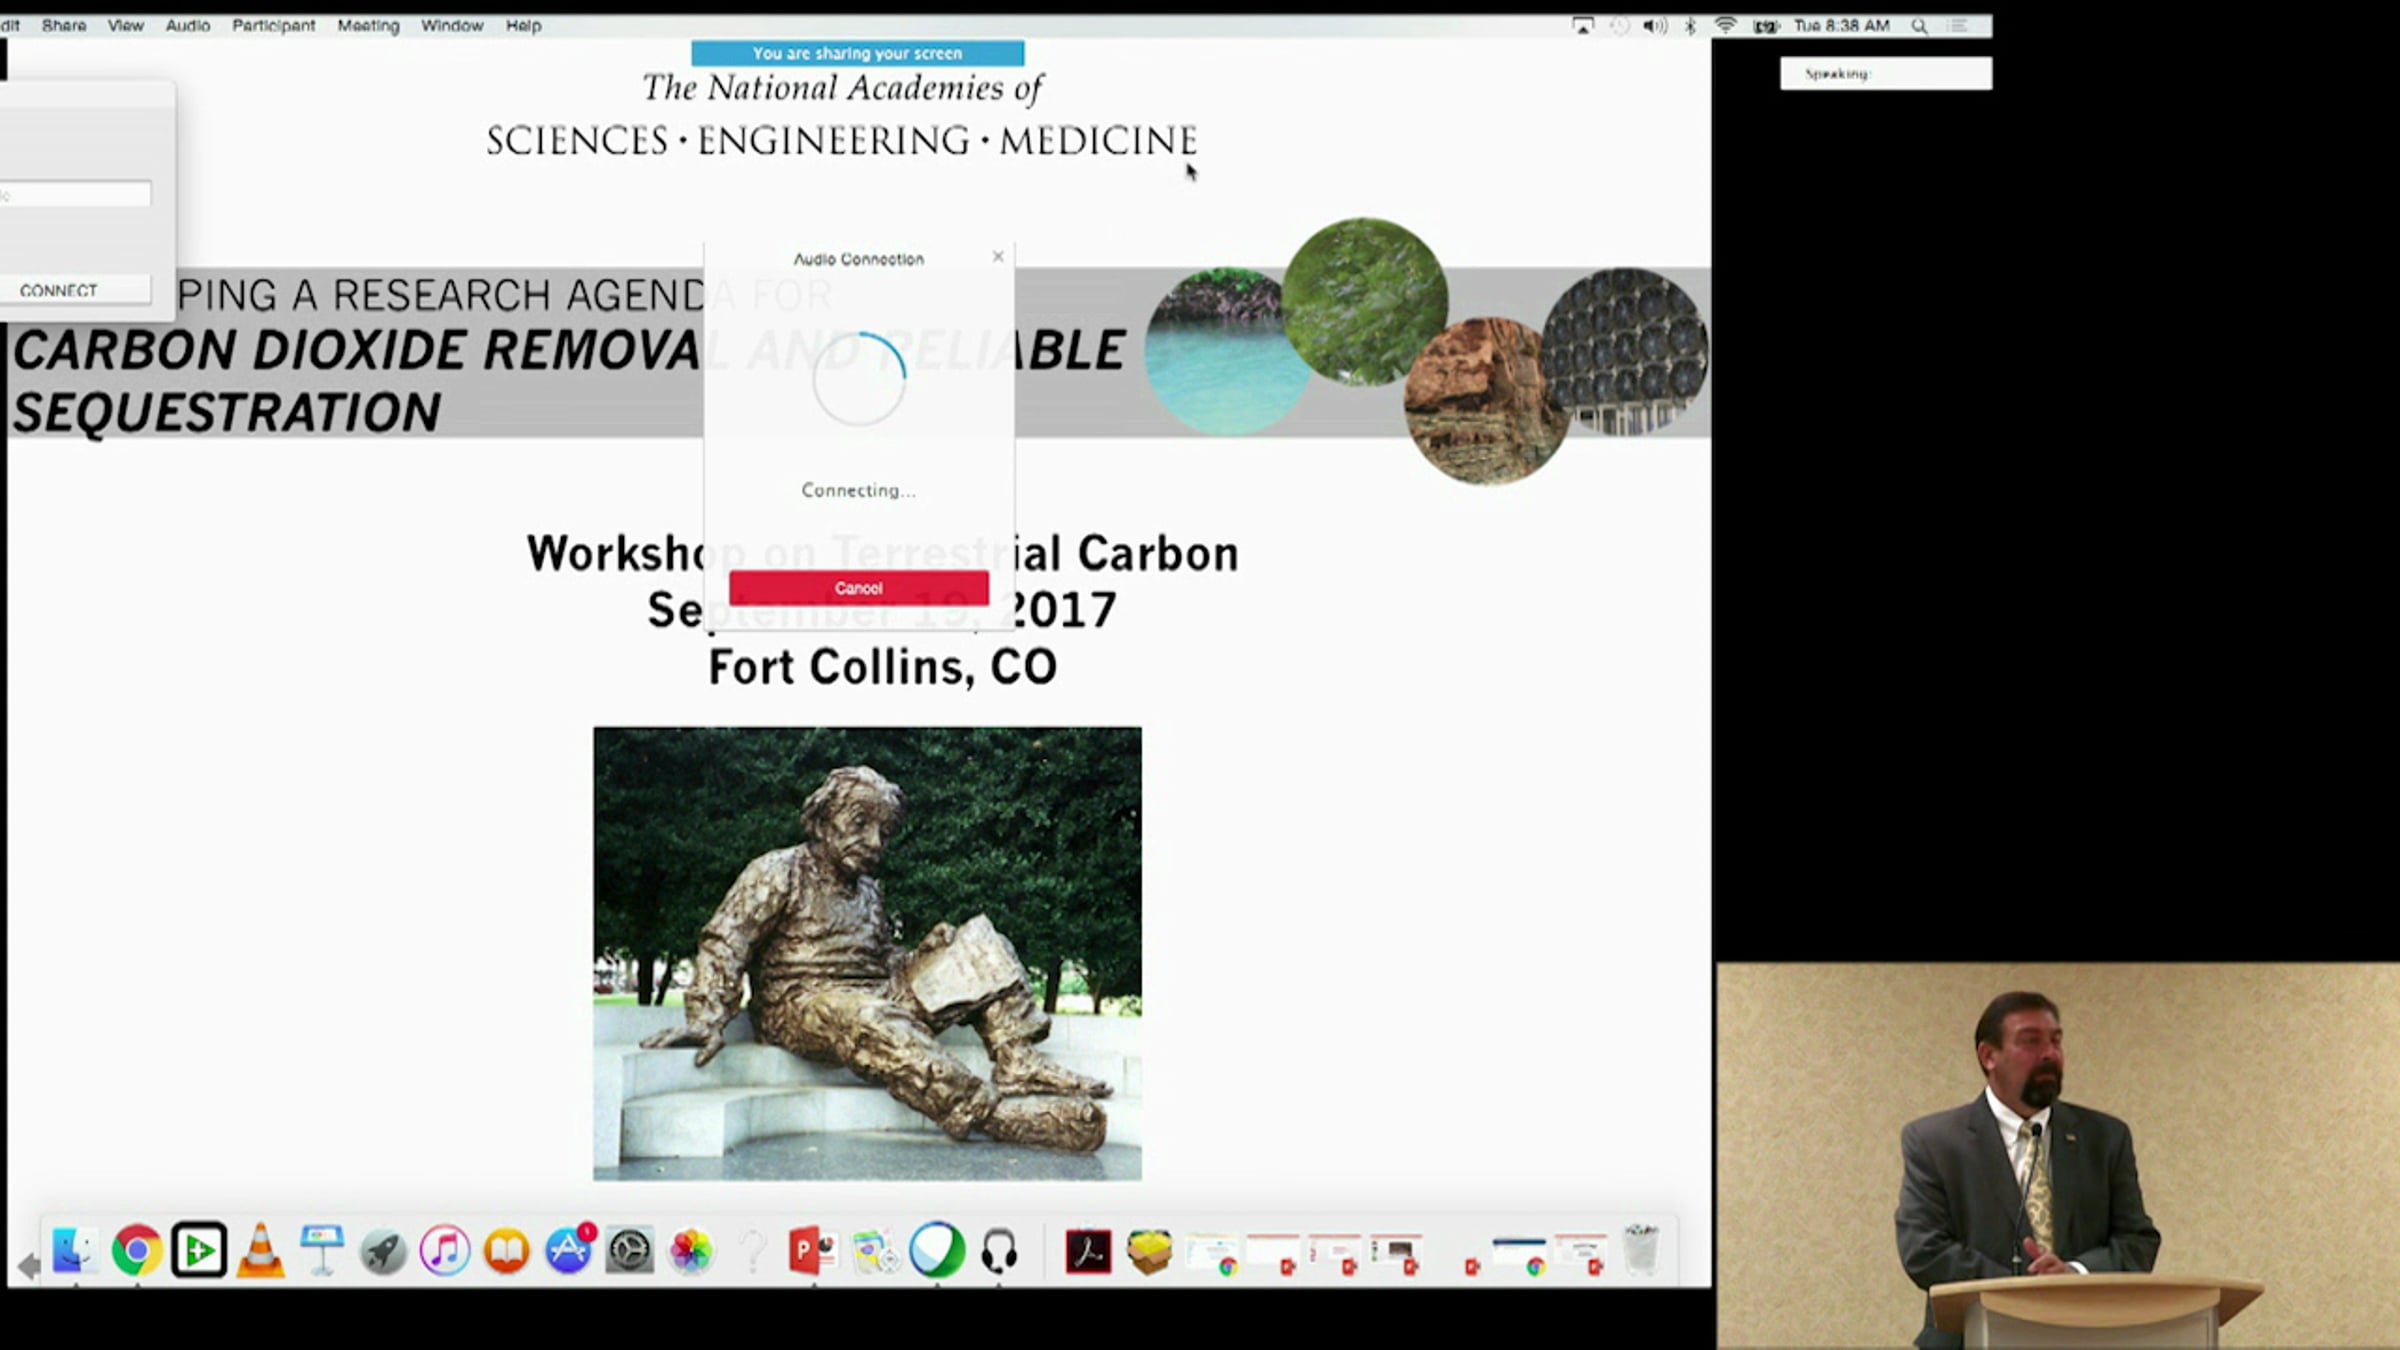This screenshot has width=2400, height=1350.
Task: Cancel the audio connection
Action: coord(858,588)
